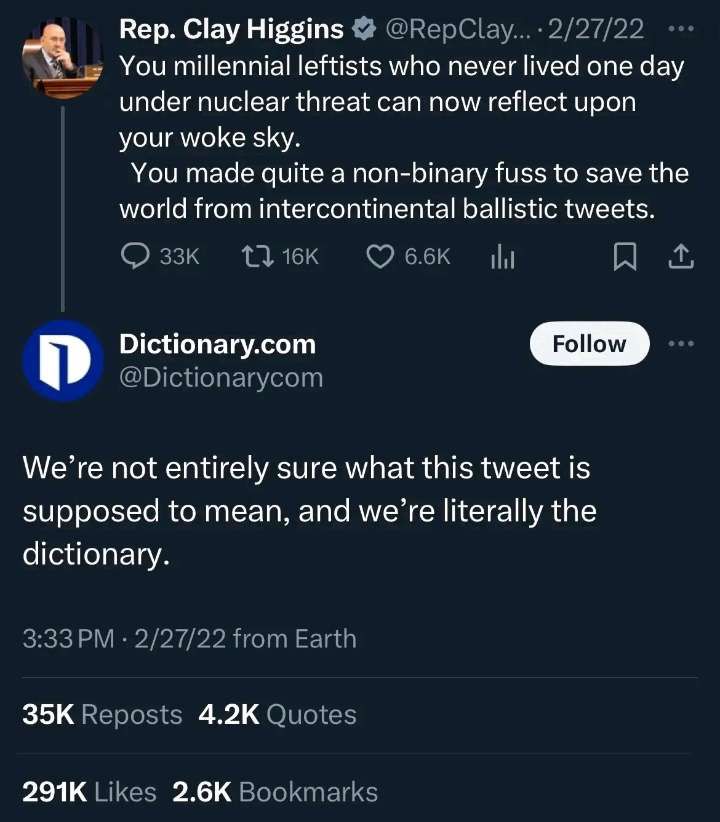This screenshot has height=822, width=720.
Task: Like the Clay Higgins tweet
Action: coord(380,257)
